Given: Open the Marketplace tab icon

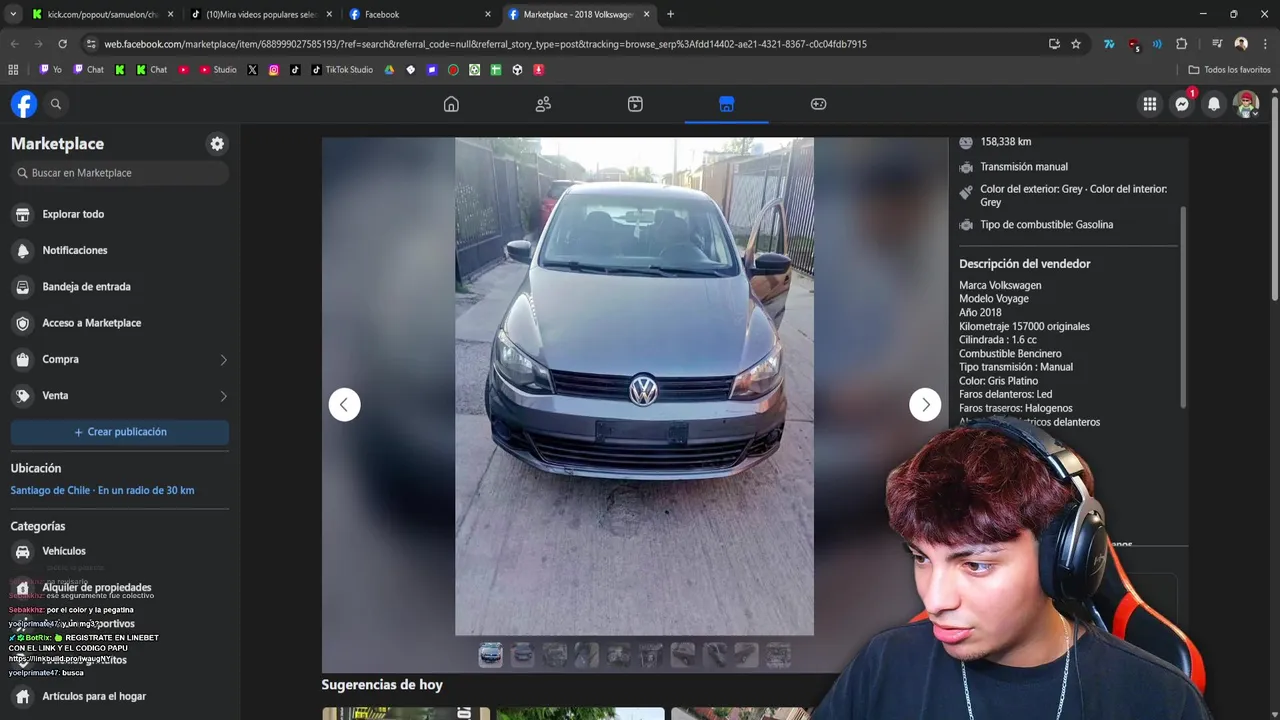Looking at the screenshot, I should [x=727, y=104].
